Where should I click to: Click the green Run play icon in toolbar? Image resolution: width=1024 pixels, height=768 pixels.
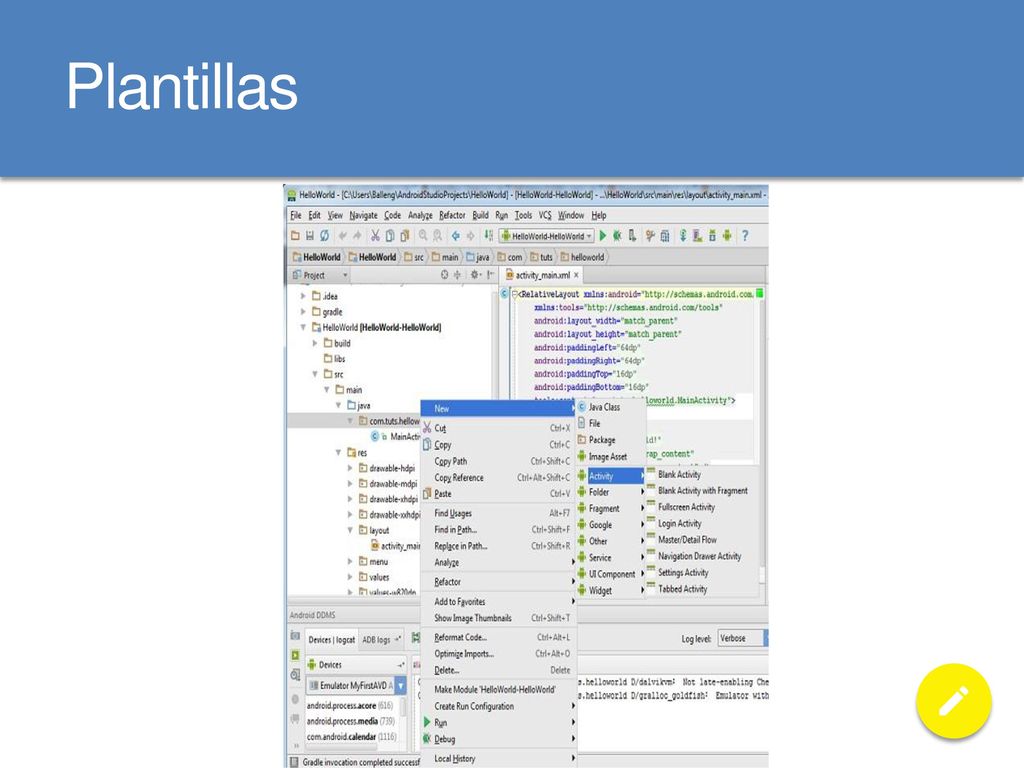tap(603, 236)
